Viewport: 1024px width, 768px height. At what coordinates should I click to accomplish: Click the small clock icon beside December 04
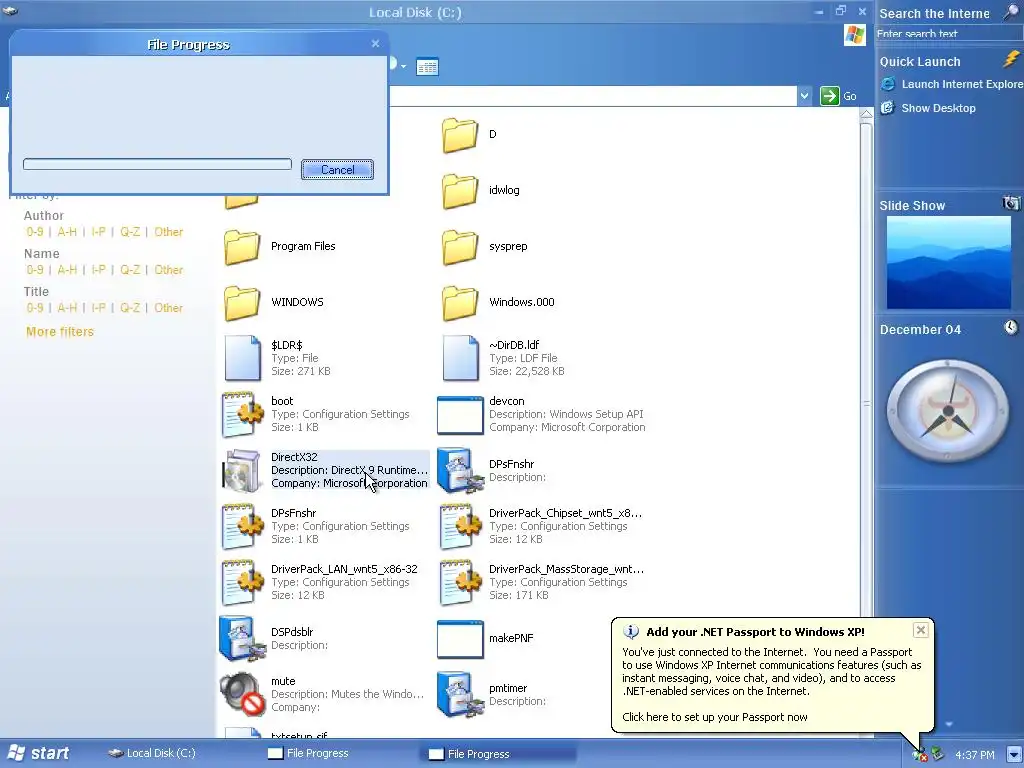1011,327
